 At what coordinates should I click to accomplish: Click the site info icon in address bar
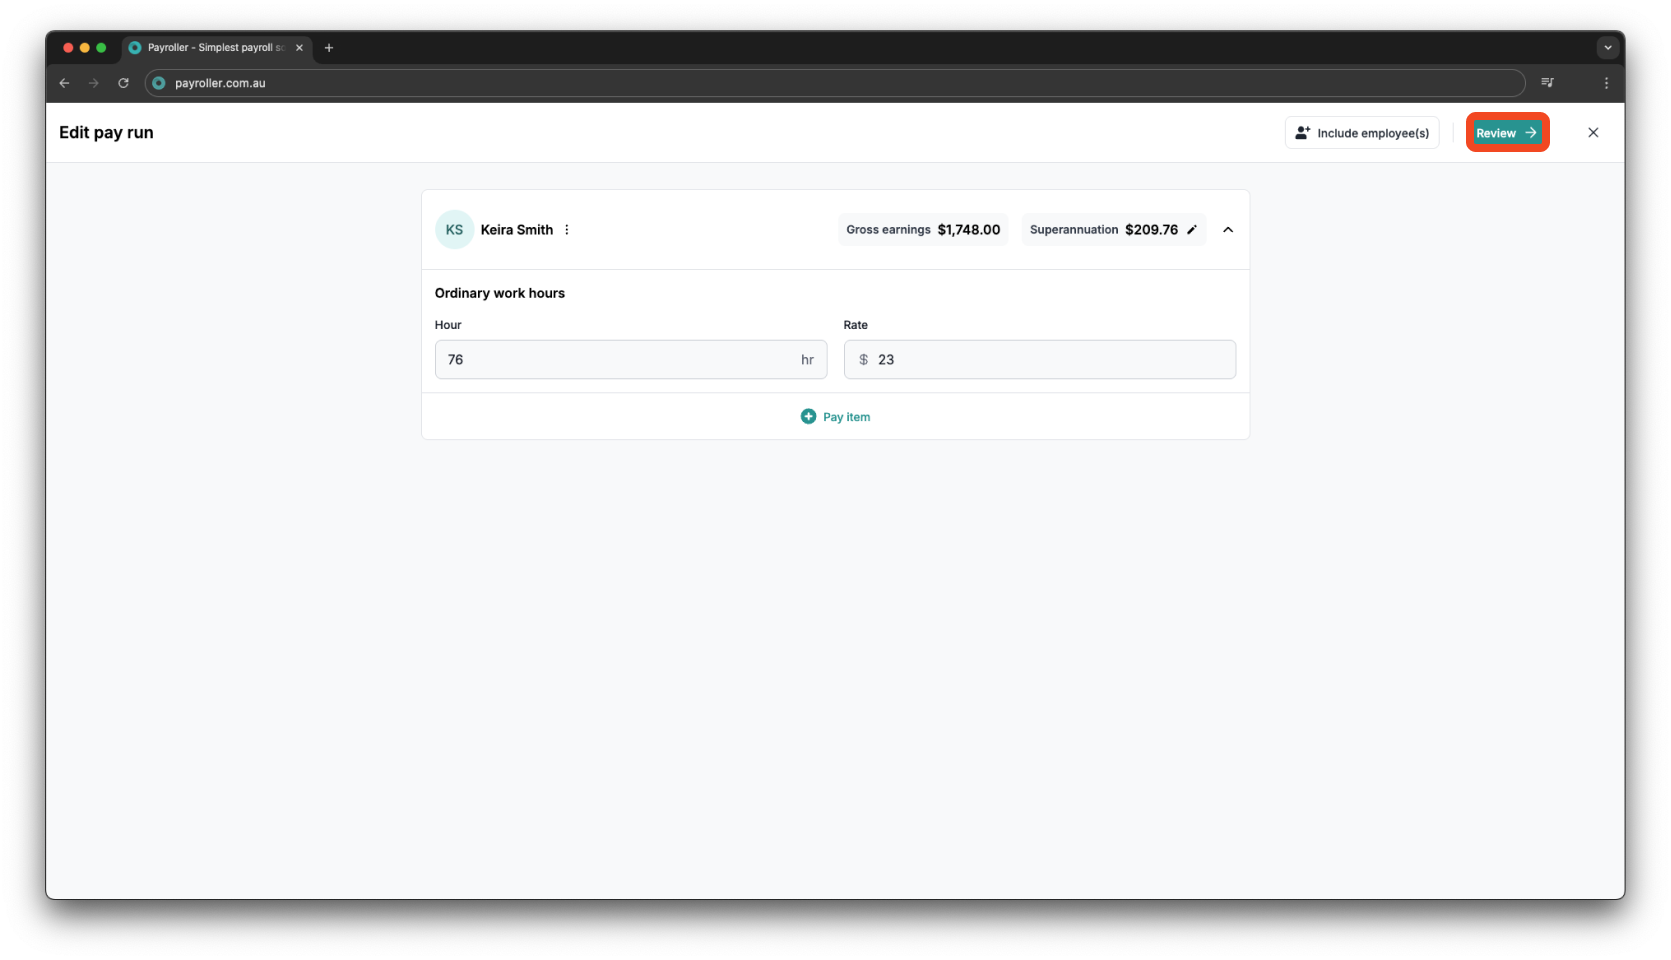pyautogui.click(x=158, y=83)
